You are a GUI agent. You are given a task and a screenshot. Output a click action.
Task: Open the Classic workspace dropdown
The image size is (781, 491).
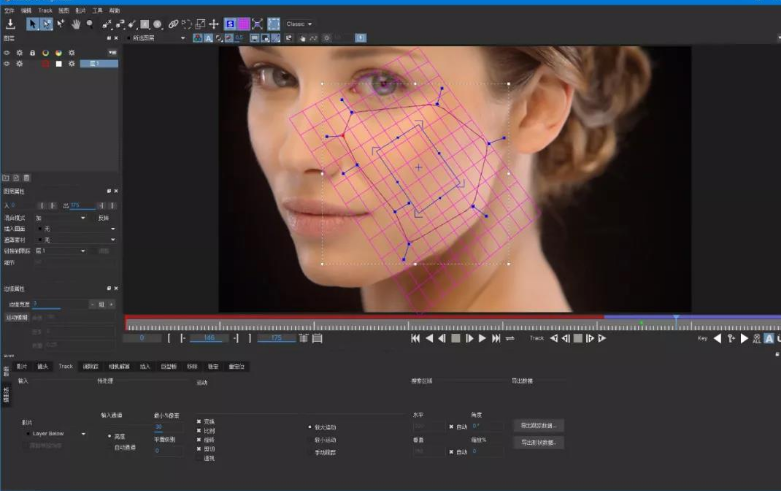click(299, 24)
